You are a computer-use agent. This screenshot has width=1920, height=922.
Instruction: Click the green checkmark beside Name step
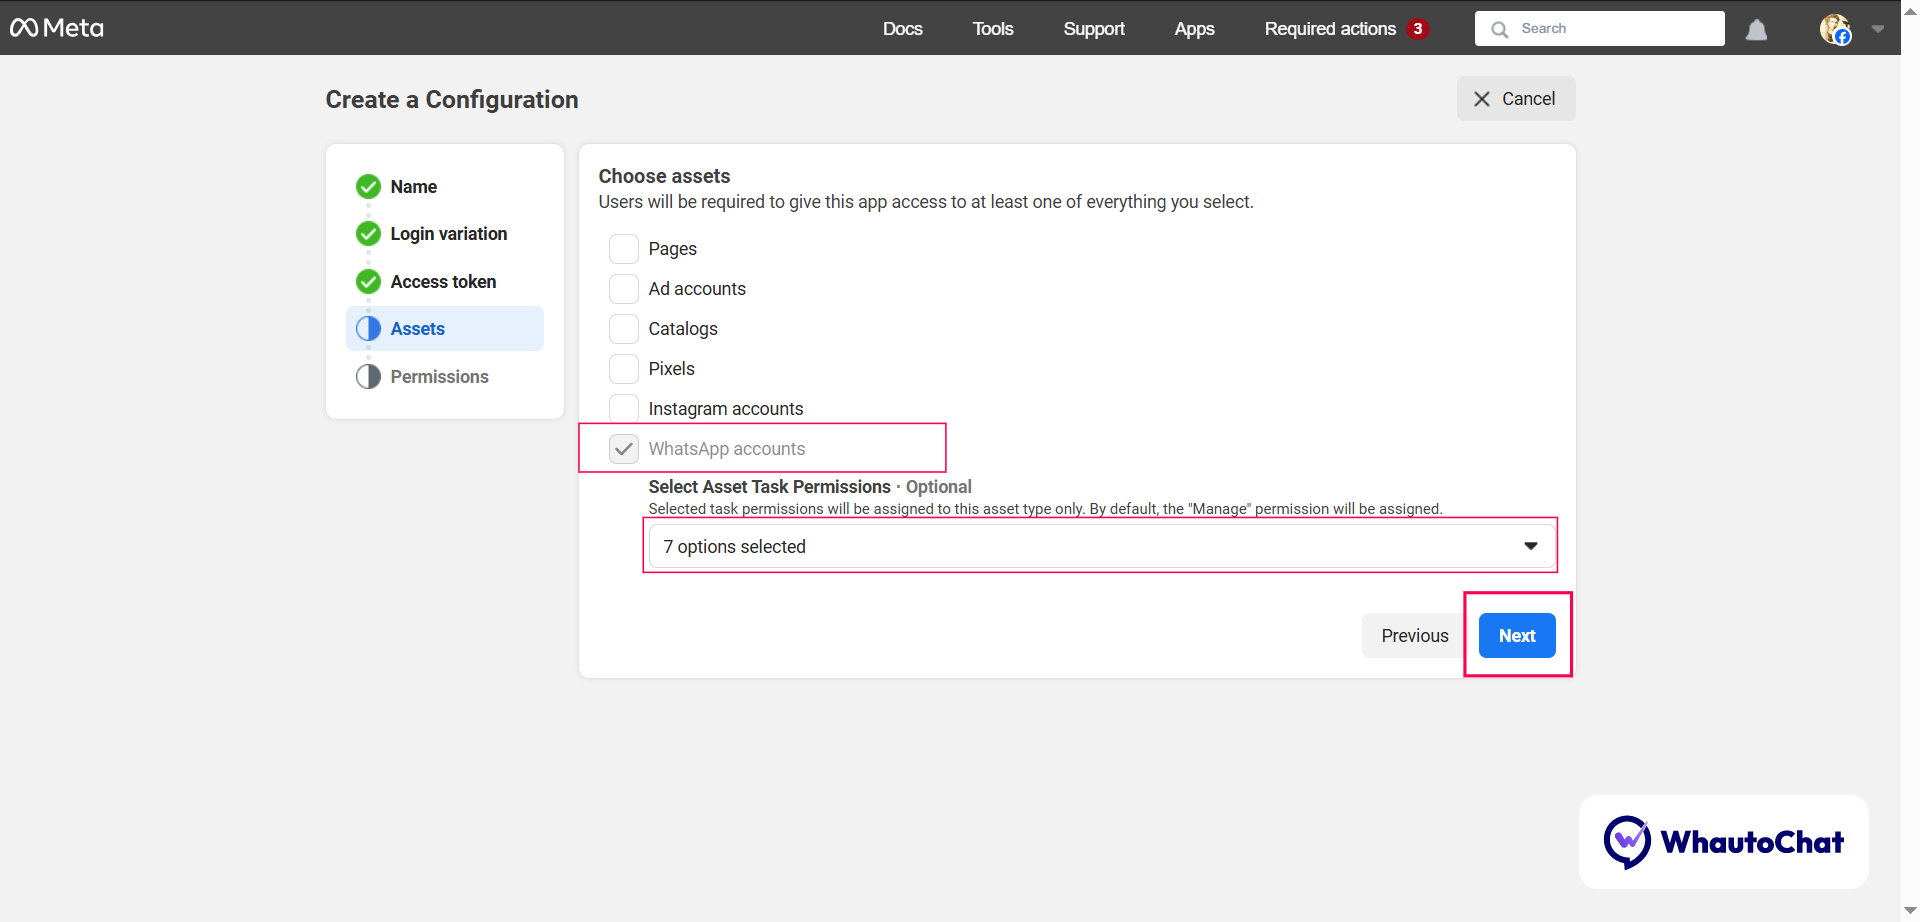pos(368,187)
